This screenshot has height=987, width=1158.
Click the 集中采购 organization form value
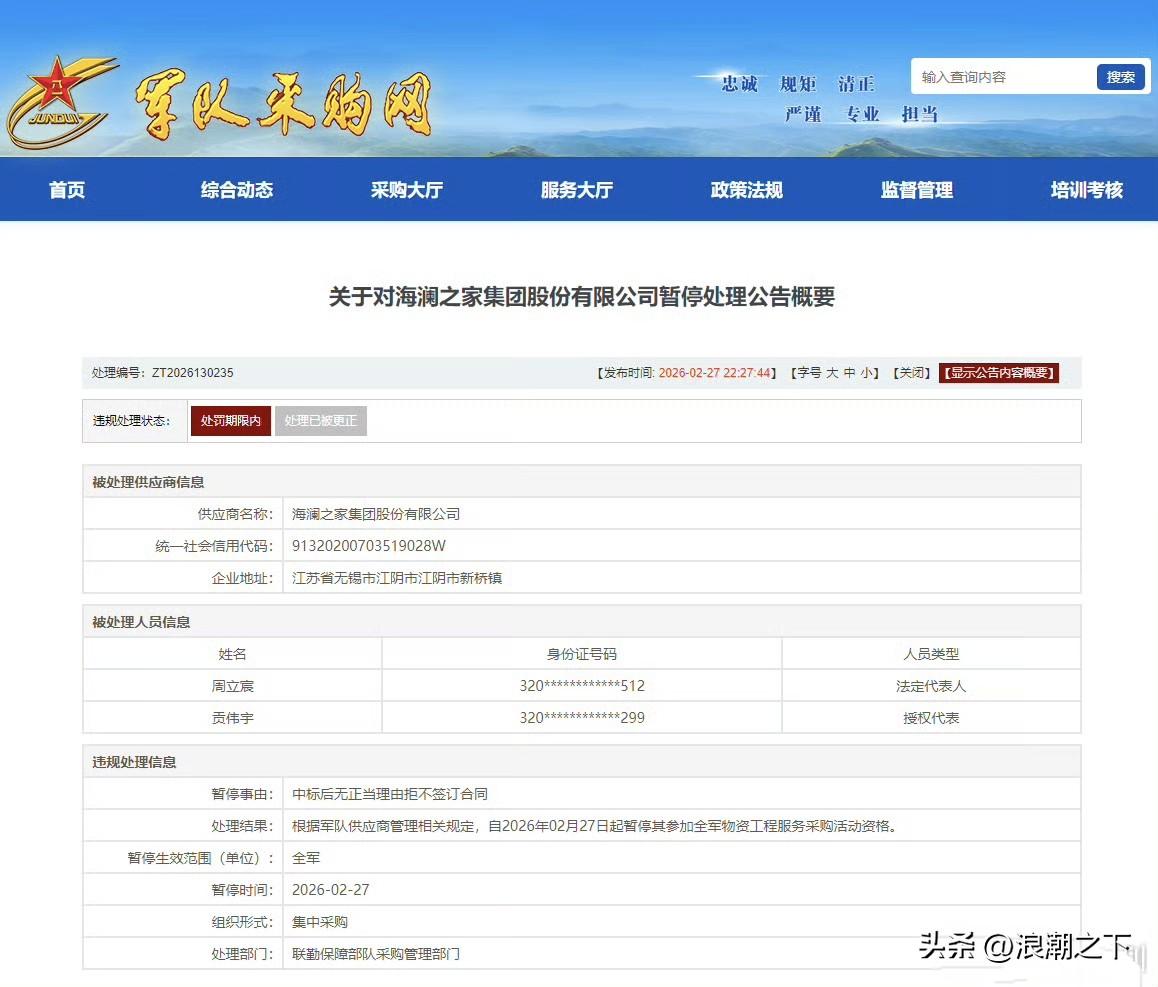(x=320, y=922)
